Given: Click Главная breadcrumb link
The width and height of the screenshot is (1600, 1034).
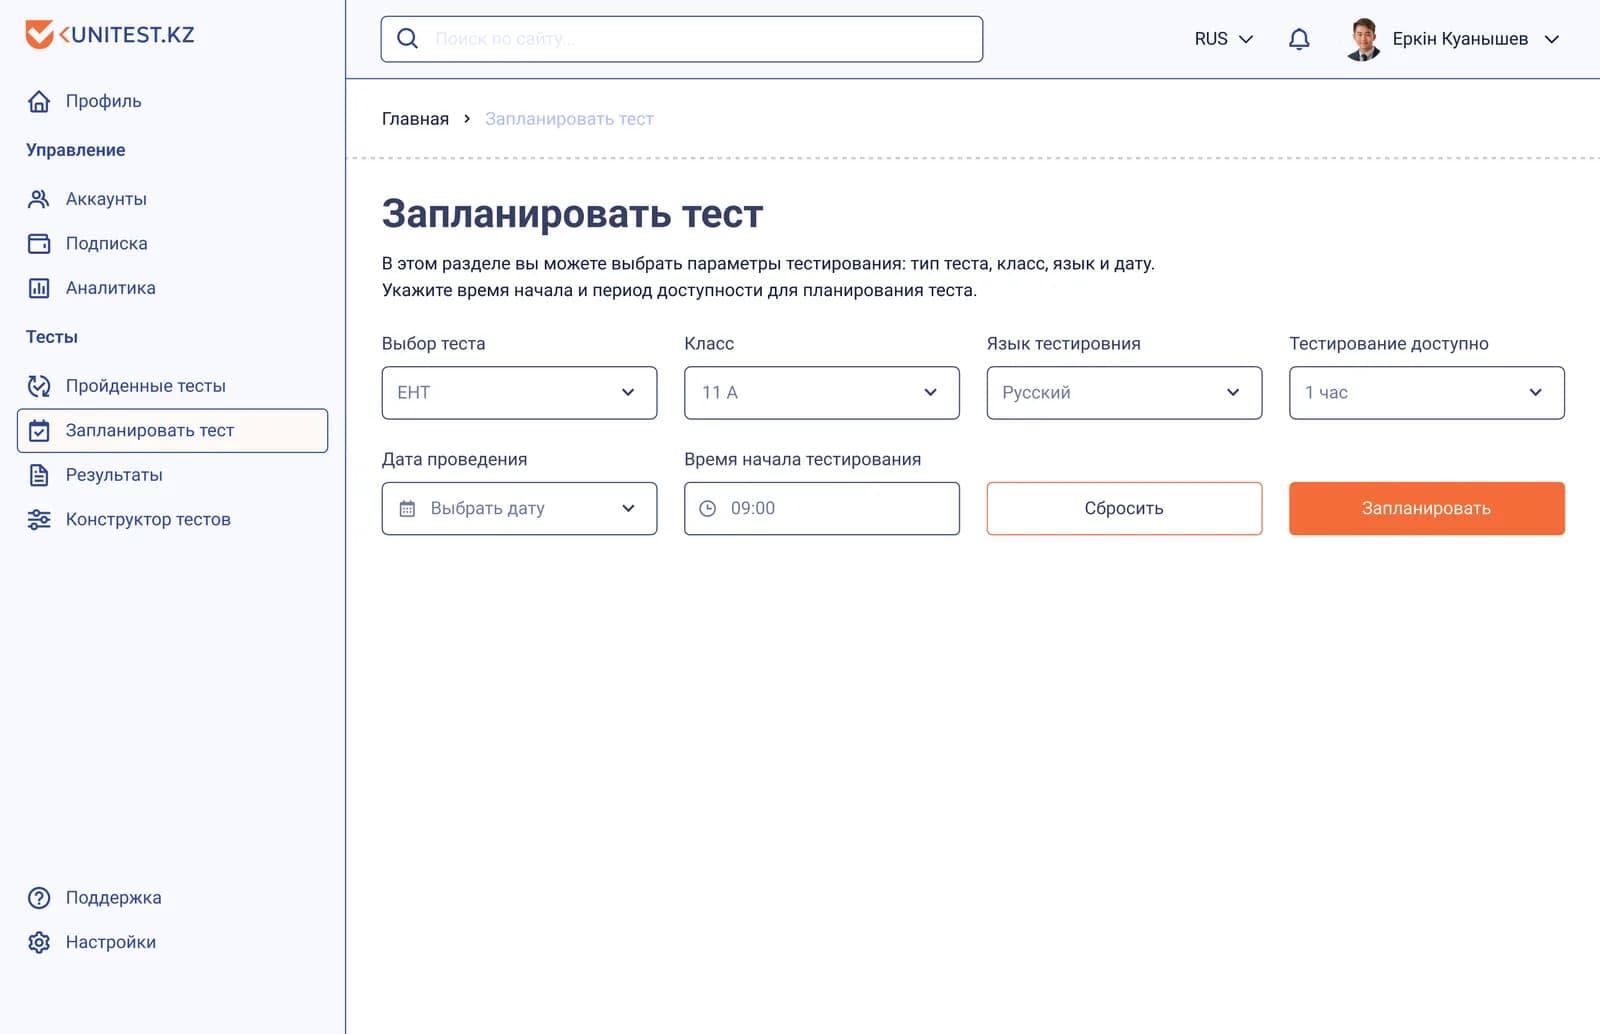Looking at the screenshot, I should click(x=415, y=119).
